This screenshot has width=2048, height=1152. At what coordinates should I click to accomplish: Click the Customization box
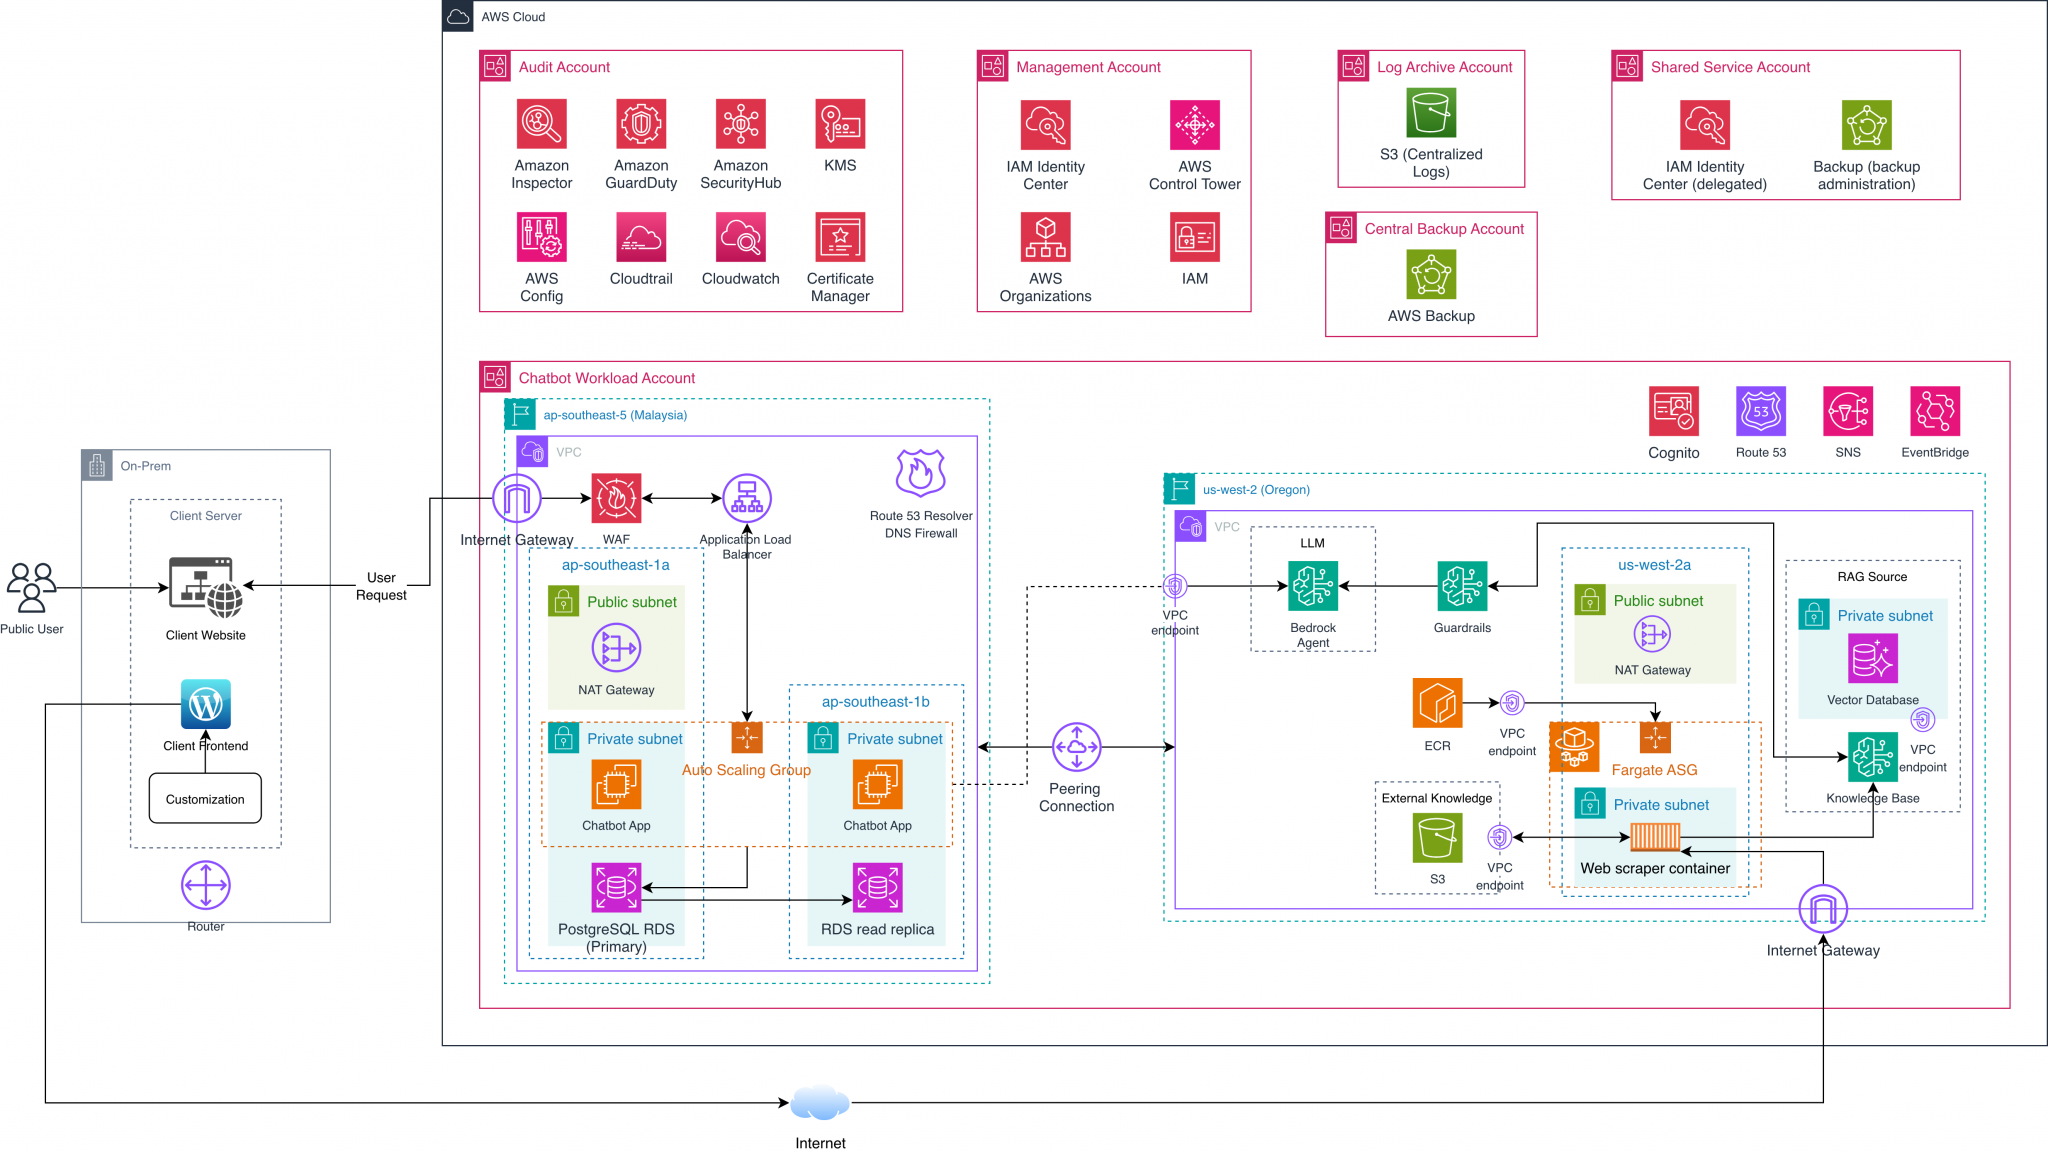205,799
